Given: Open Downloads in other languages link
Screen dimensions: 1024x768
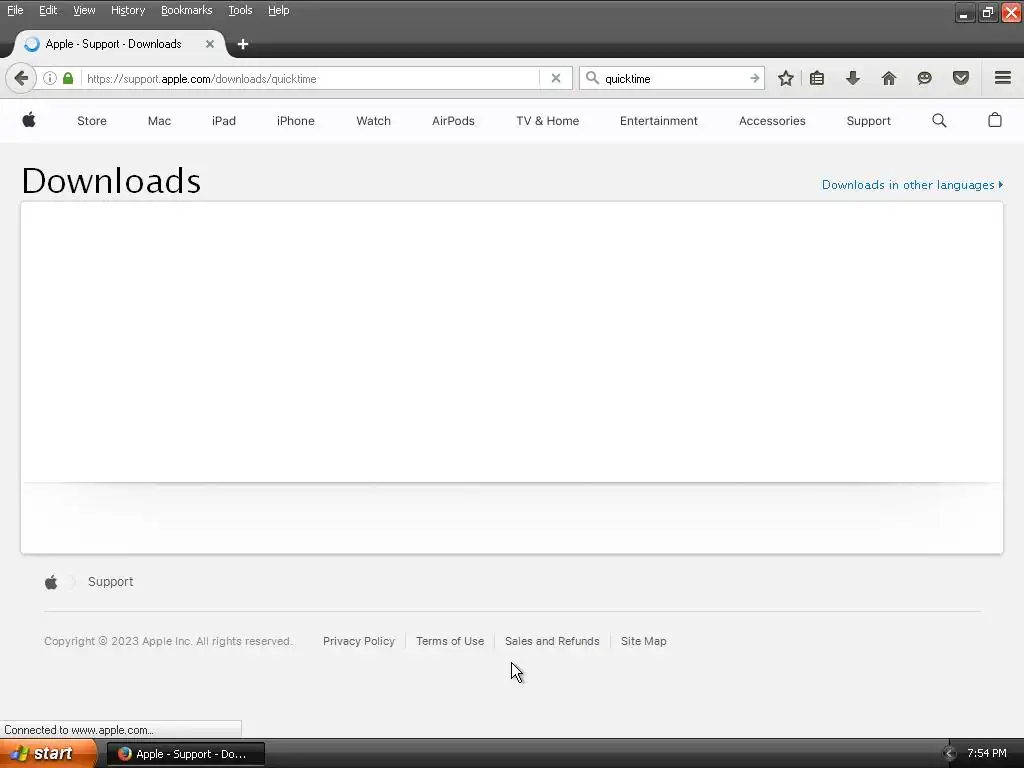Looking at the screenshot, I should (x=912, y=185).
